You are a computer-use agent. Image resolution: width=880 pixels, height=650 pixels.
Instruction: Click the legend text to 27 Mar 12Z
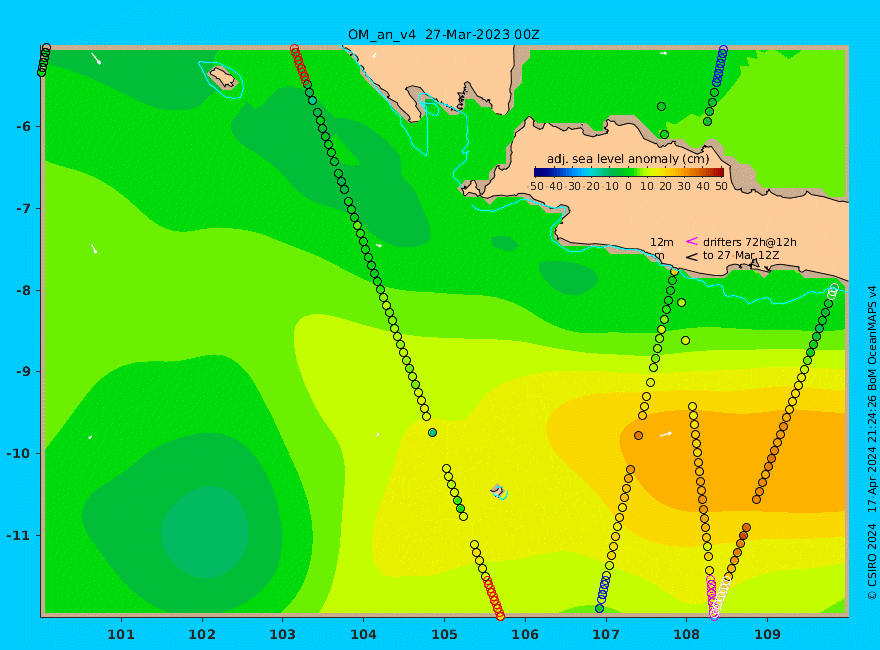tap(741, 255)
